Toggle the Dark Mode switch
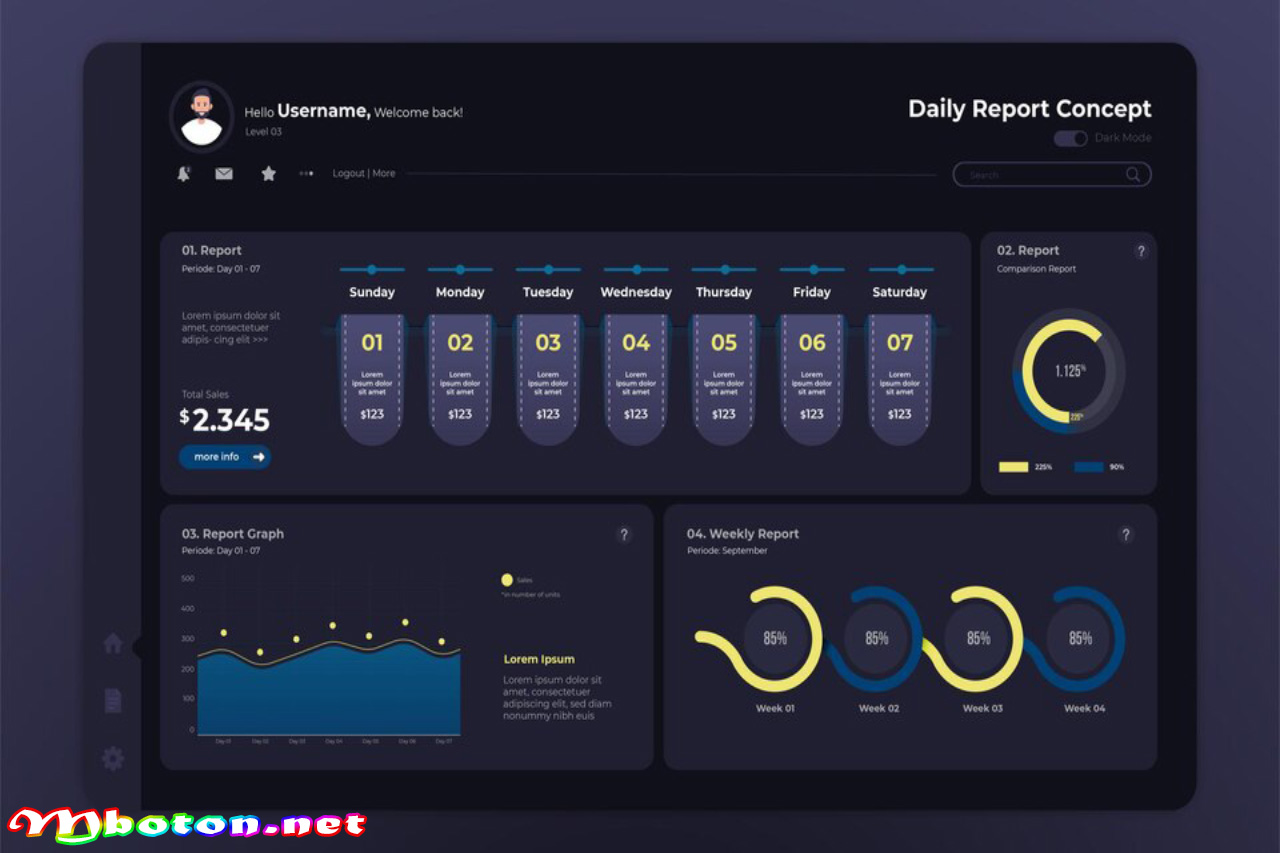 1070,138
